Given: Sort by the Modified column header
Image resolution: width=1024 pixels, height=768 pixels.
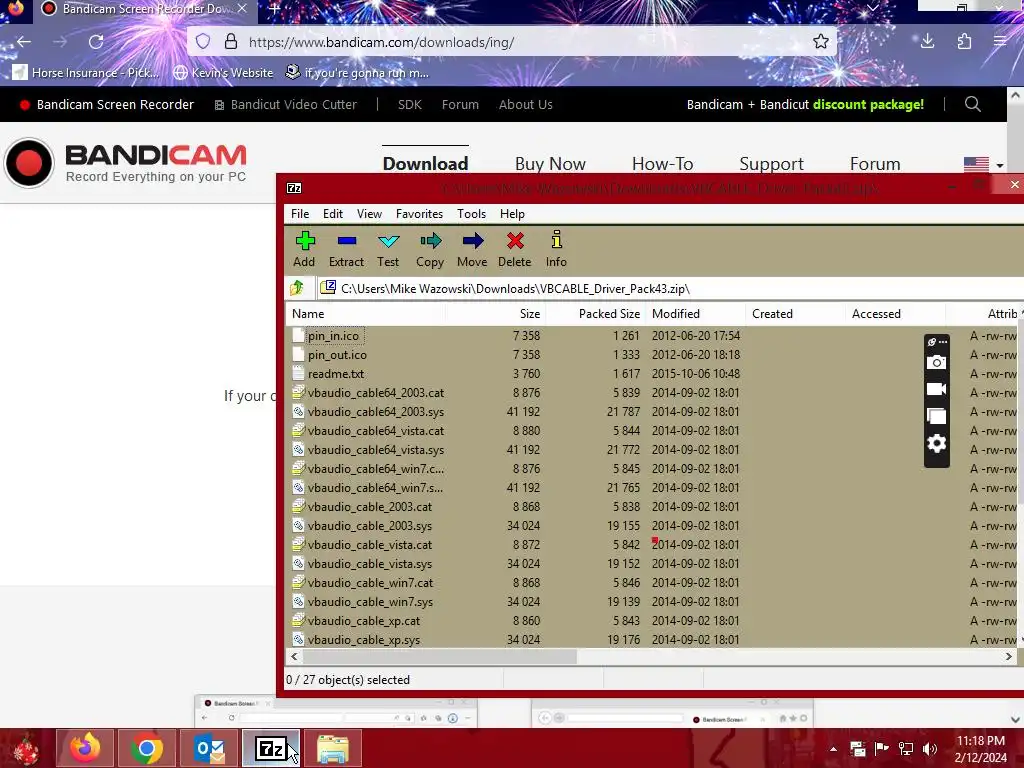Looking at the screenshot, I should click(696, 313).
